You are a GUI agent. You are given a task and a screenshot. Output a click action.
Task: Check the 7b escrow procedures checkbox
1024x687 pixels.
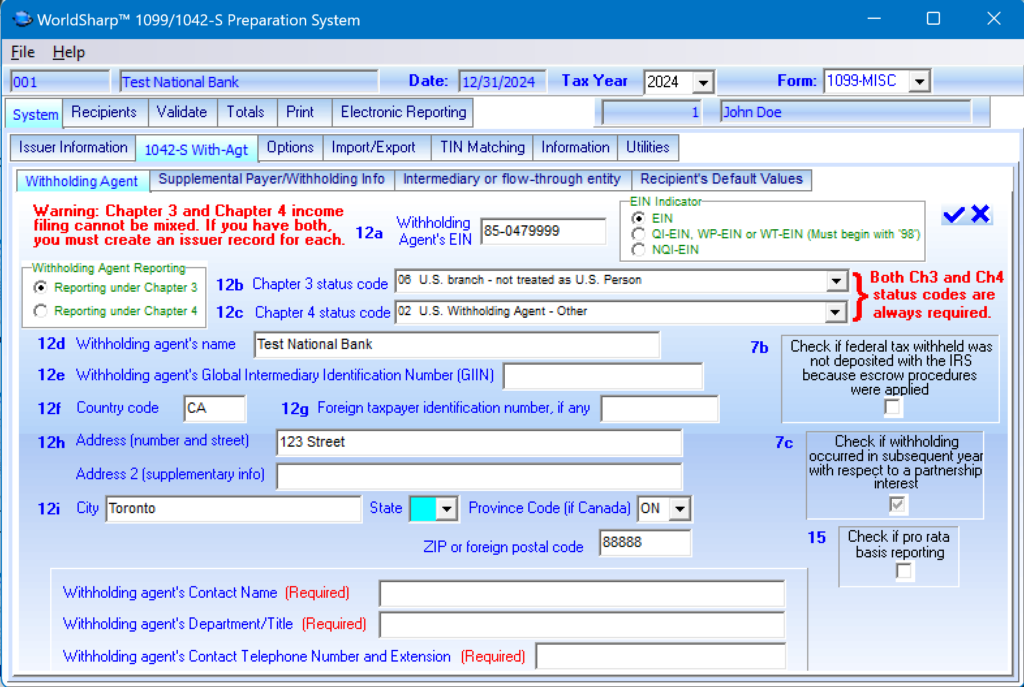[892, 407]
